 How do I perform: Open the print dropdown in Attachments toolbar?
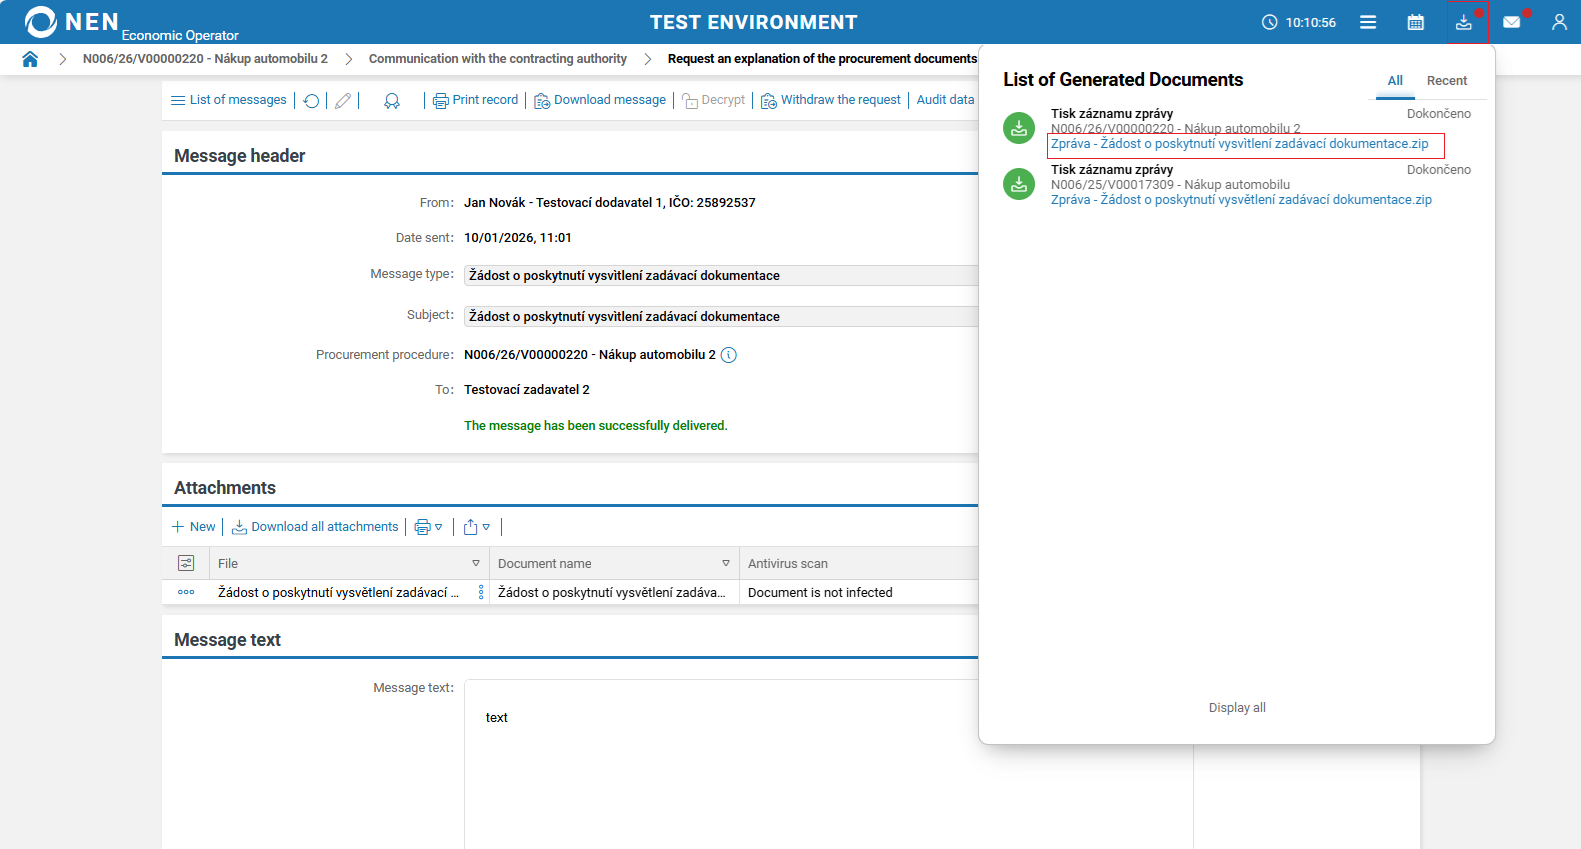429,527
